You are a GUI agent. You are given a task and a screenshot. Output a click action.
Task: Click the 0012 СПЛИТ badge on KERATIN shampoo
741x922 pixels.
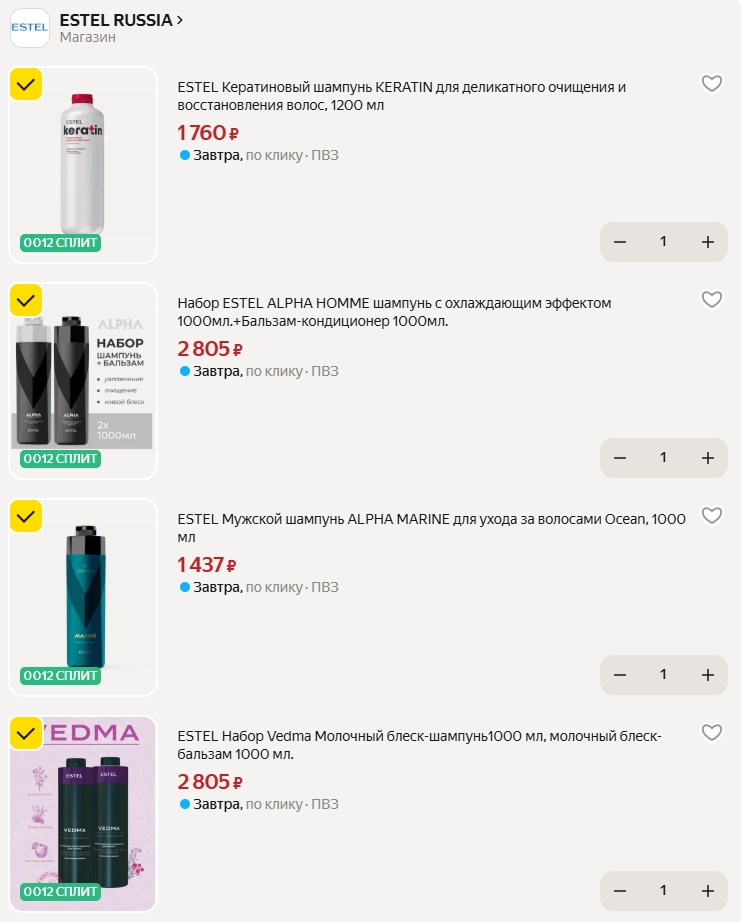pos(61,243)
